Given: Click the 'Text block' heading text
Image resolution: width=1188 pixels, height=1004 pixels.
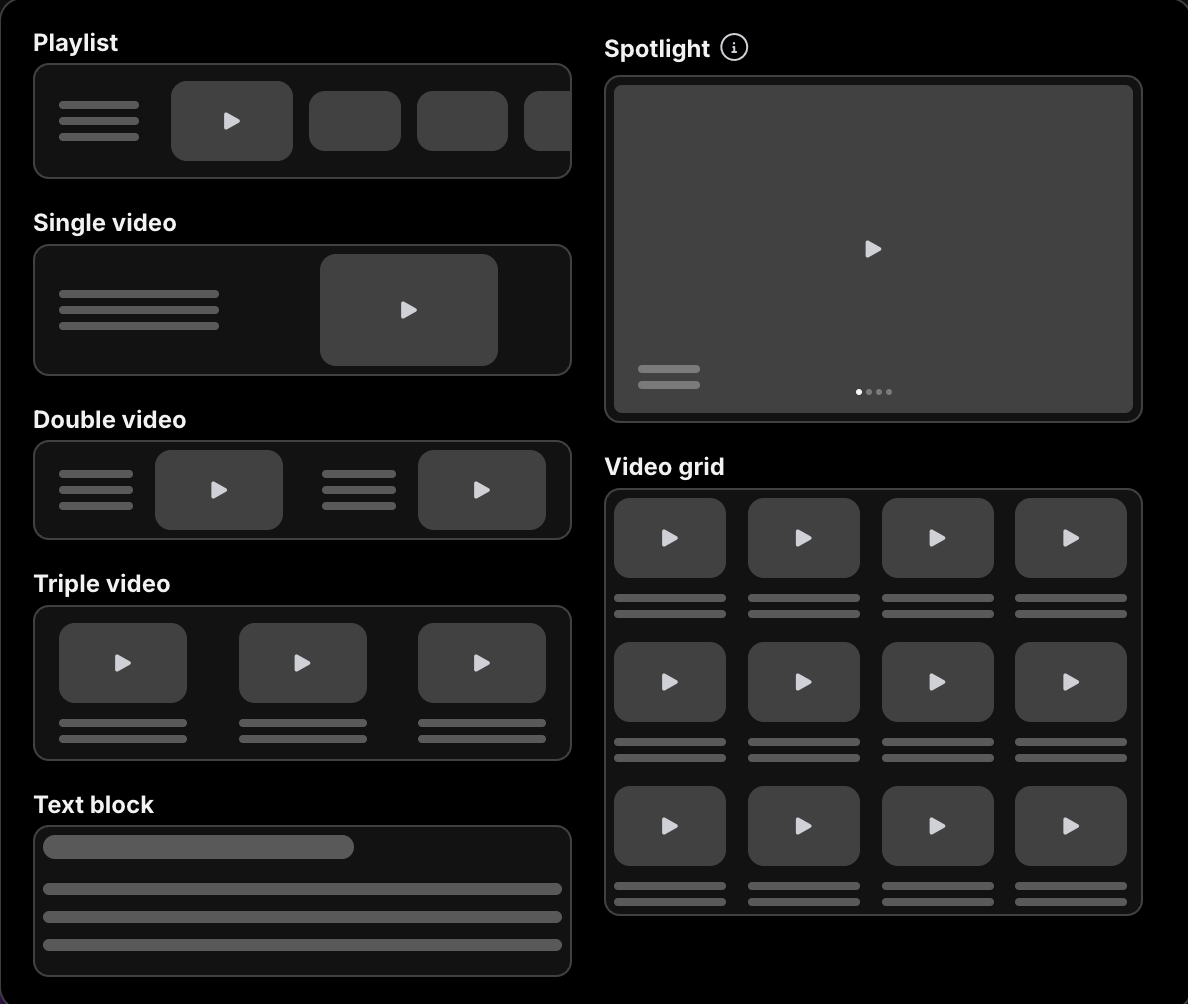Looking at the screenshot, I should click(93, 805).
